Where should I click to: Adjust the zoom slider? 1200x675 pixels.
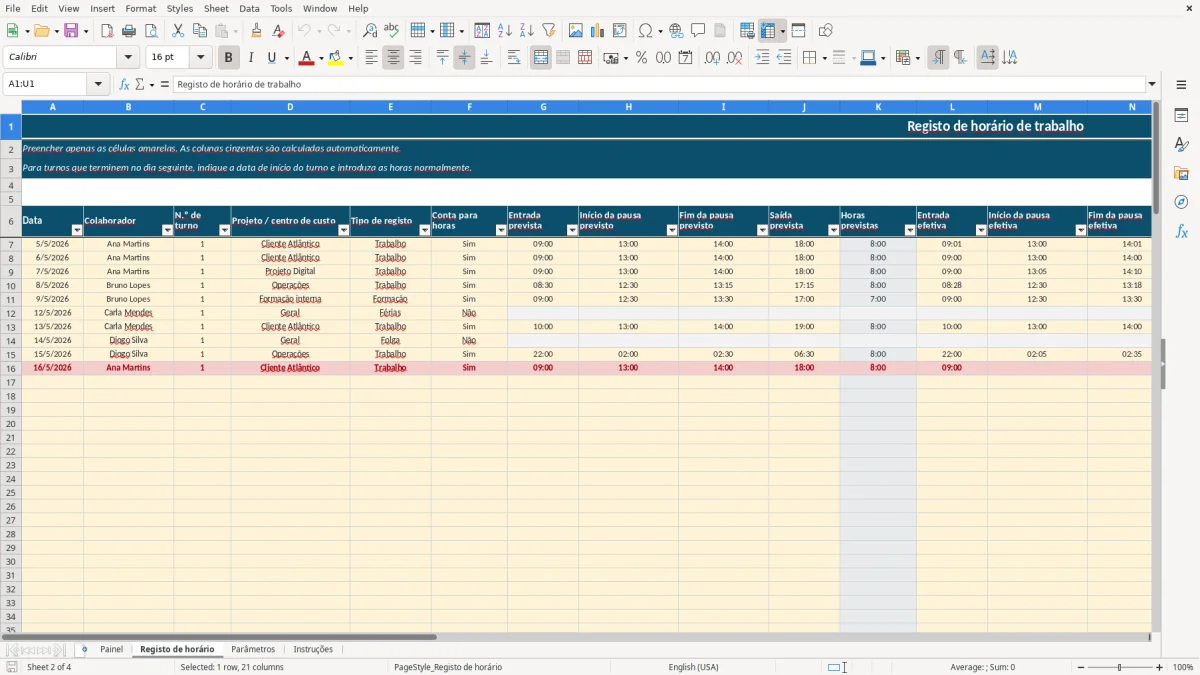(1119, 667)
